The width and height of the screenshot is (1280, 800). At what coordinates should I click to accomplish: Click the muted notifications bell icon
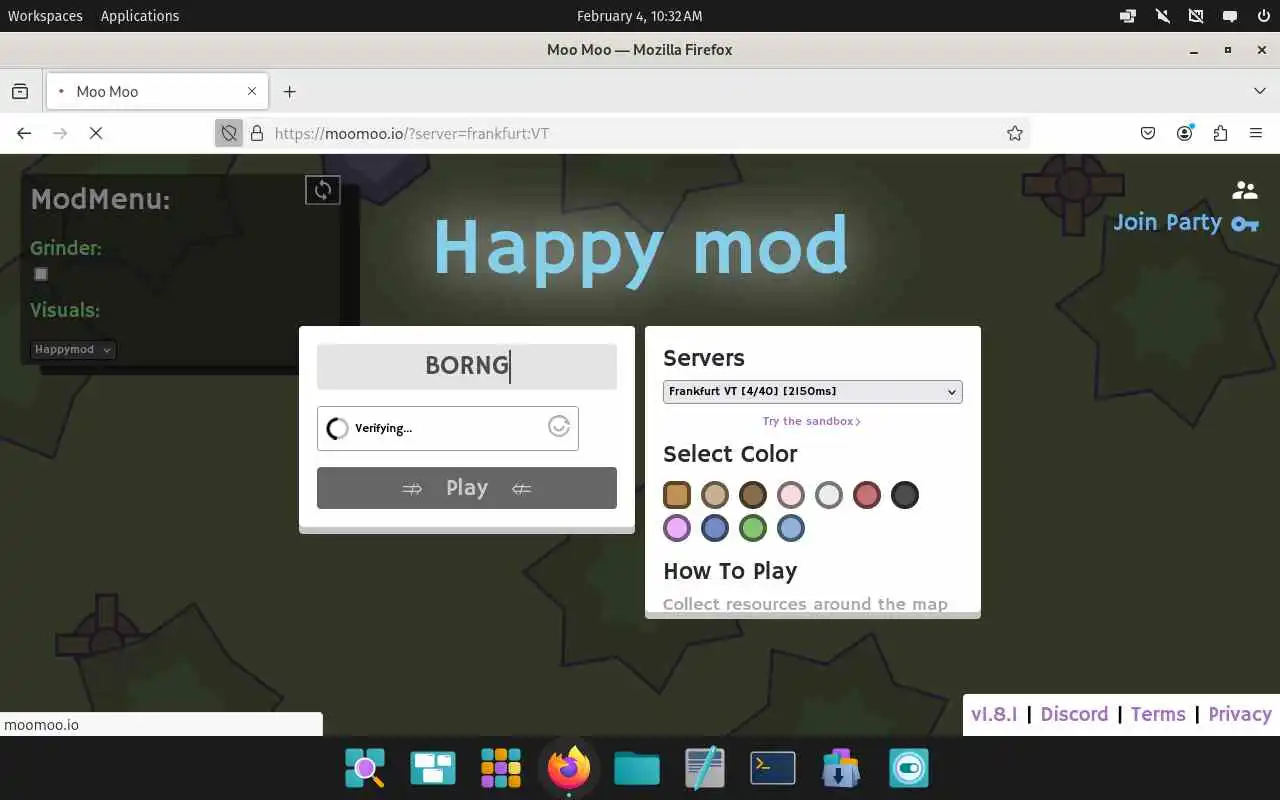click(x=1162, y=16)
